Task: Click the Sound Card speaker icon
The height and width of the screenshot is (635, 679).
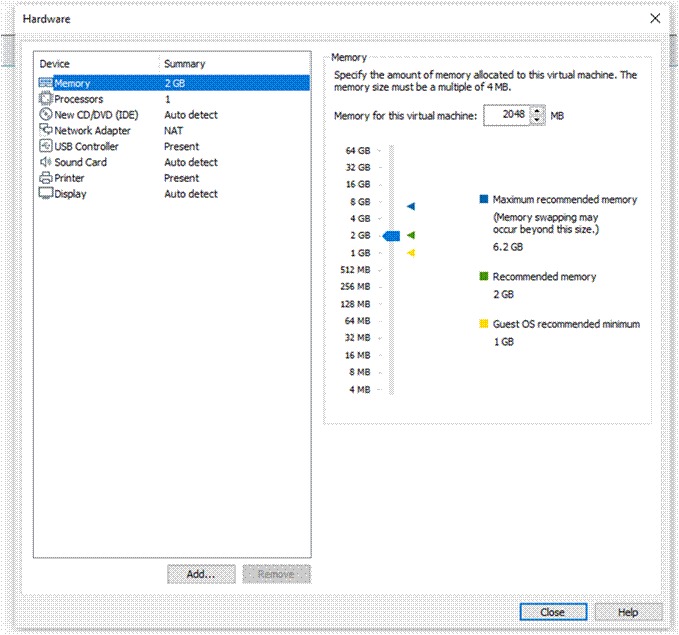Action: [x=45, y=162]
